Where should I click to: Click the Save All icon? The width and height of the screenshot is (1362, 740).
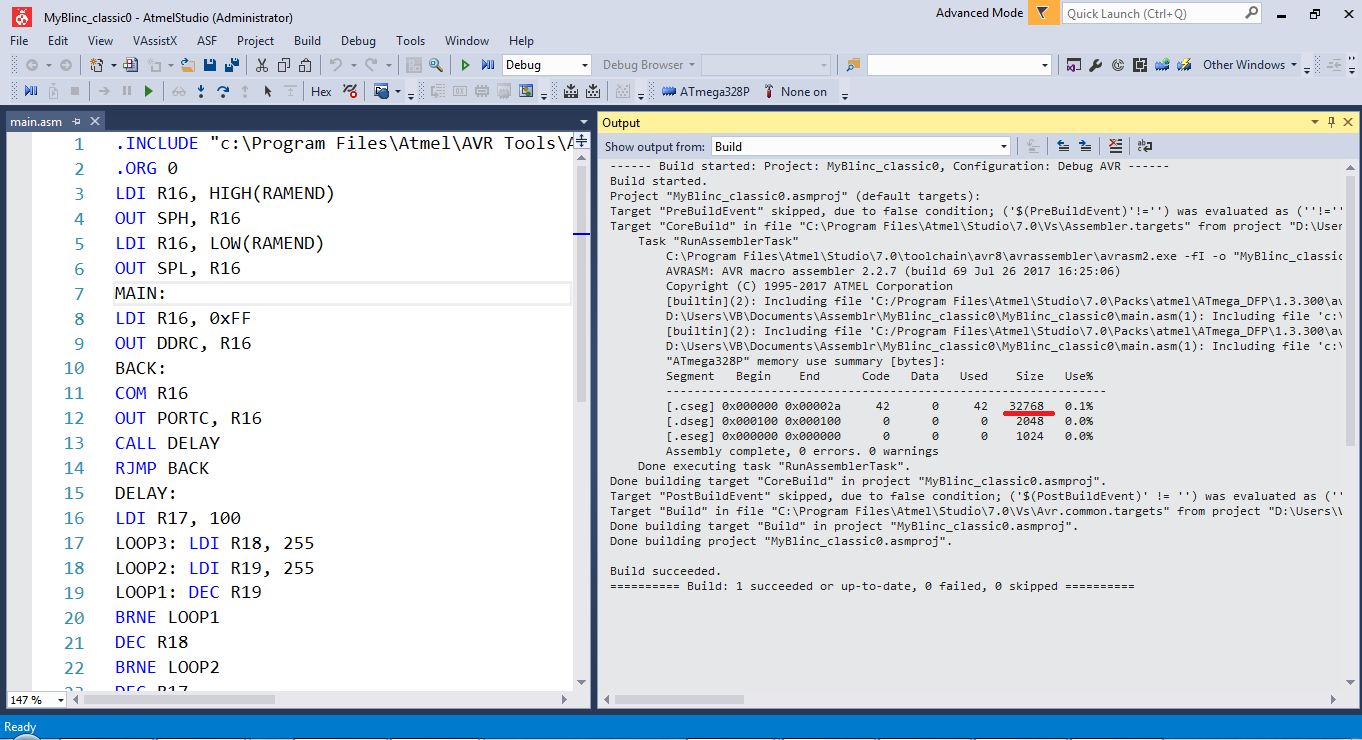coord(232,65)
